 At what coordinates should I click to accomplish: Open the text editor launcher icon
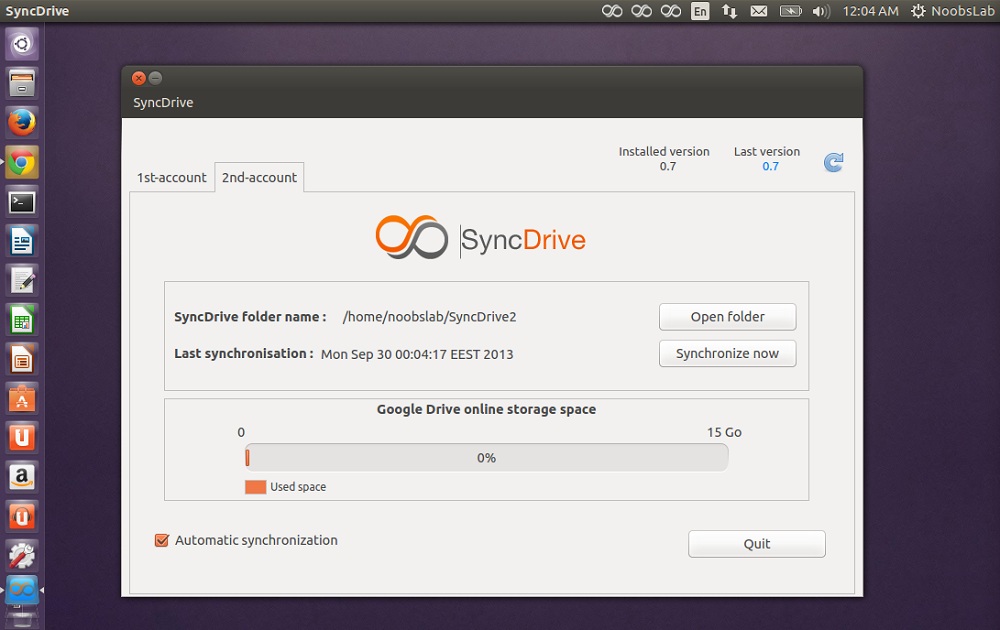pyautogui.click(x=22, y=281)
